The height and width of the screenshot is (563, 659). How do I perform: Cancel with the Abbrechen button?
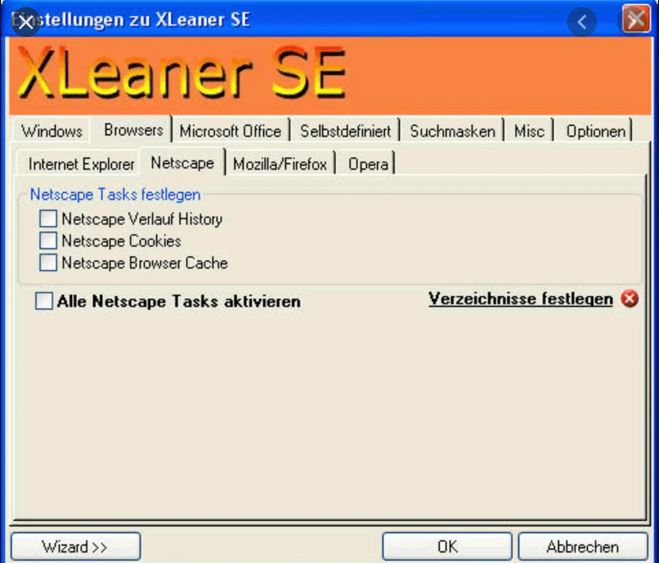(583, 547)
